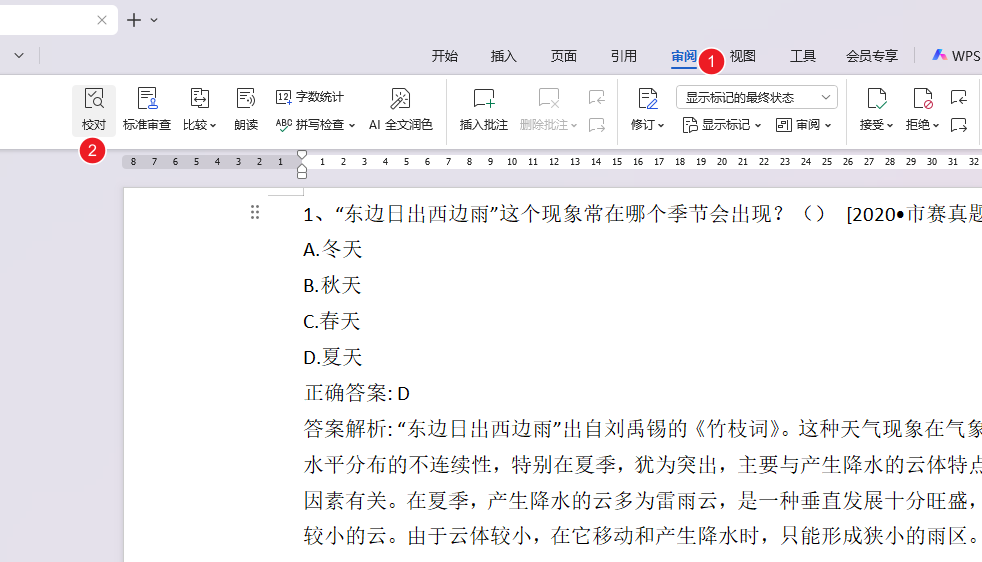Screen dimensions: 982x562
Task: Click the question line starting 1、“东边日出西边雨”
Action: 643,214
